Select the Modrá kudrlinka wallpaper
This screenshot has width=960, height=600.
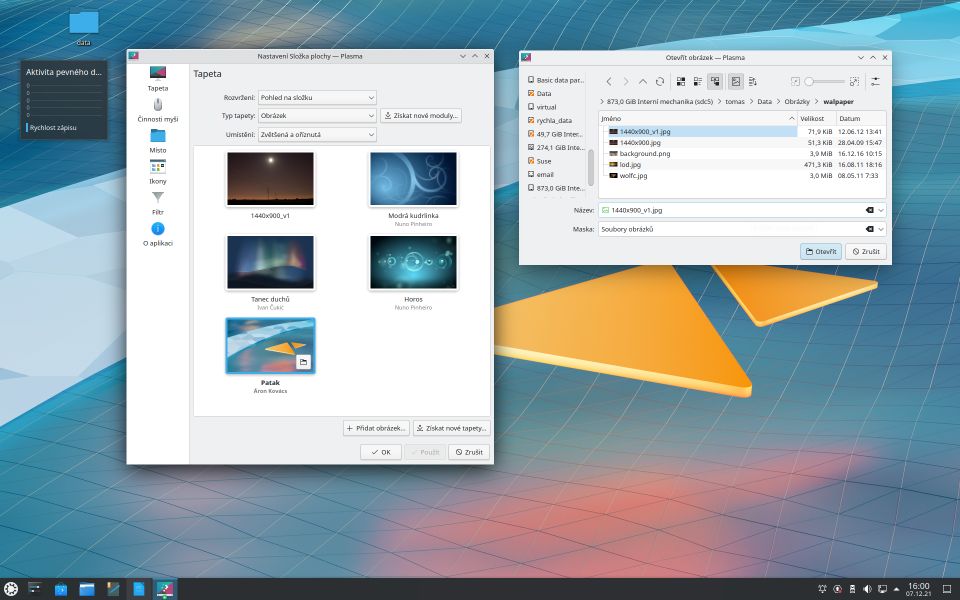click(413, 179)
